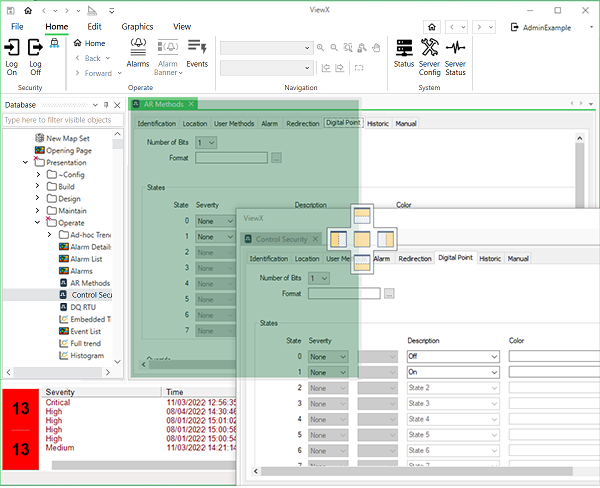The image size is (600, 488).
Task: Expand the Design folder in the tree
Action: 38,198
